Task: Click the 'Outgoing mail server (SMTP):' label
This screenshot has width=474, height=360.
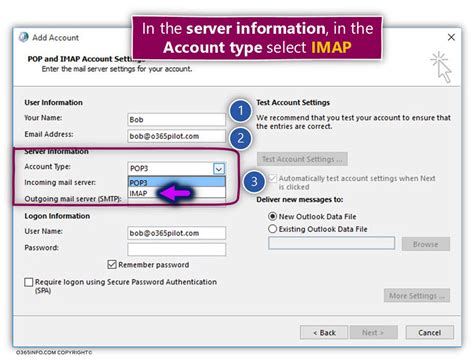Action: pos(73,199)
